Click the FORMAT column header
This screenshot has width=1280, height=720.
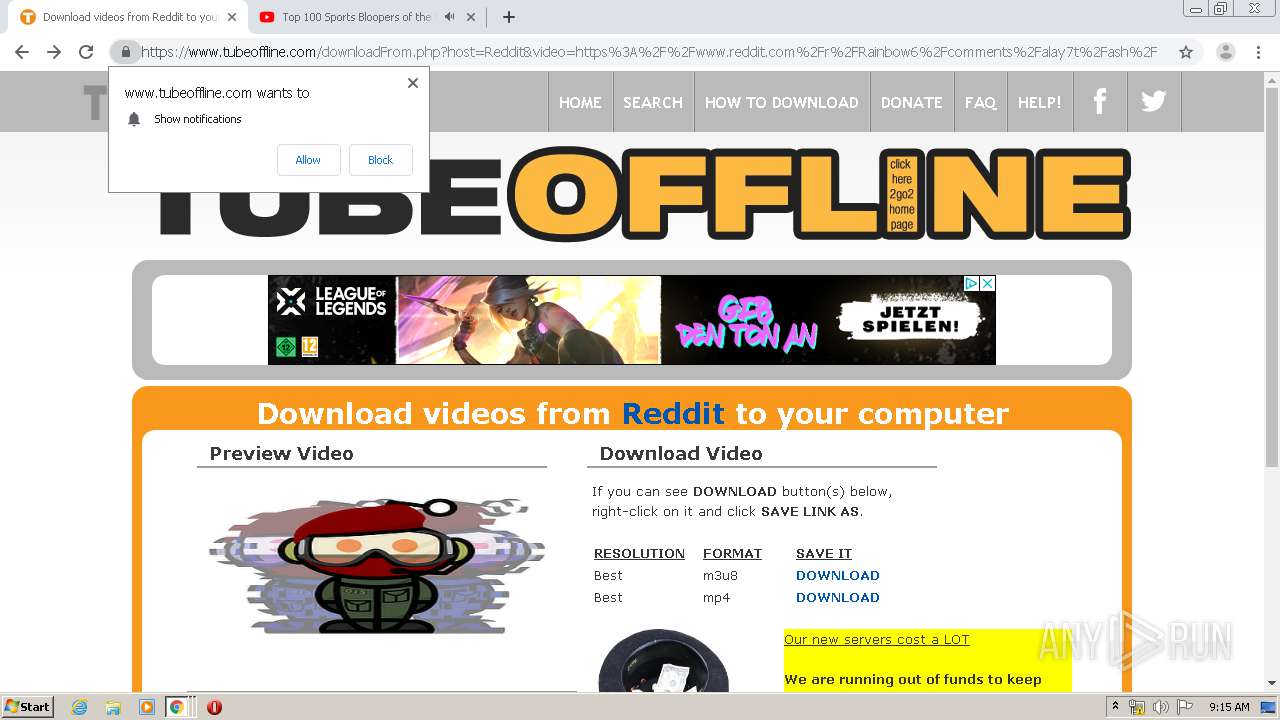point(732,554)
